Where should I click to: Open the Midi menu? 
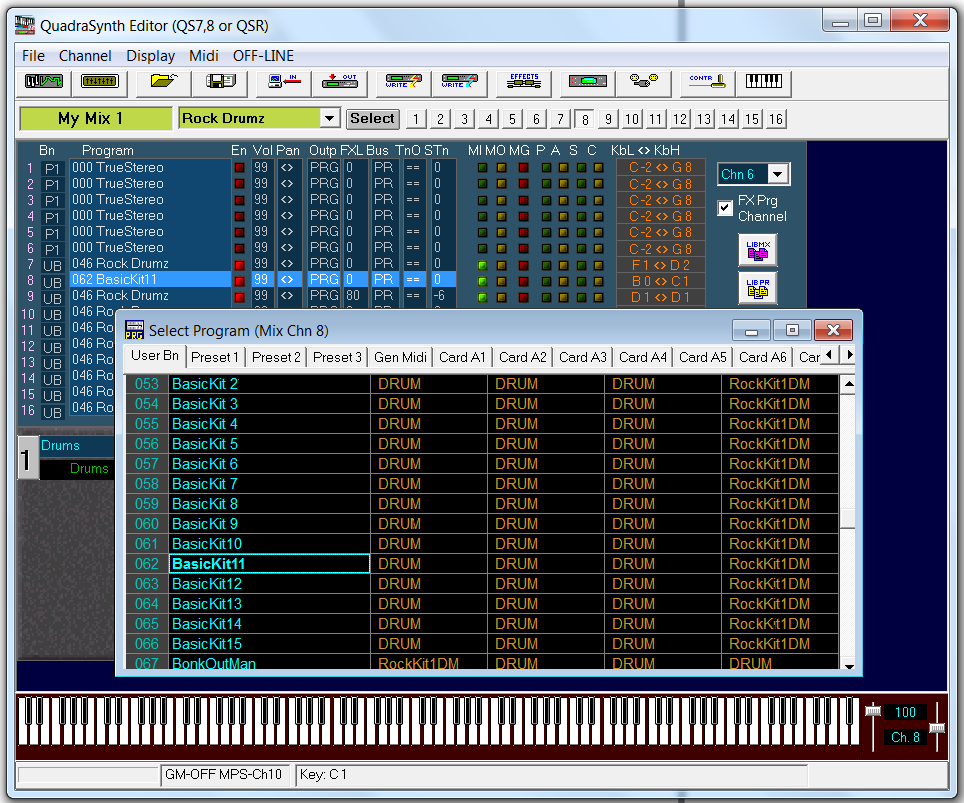pos(204,56)
